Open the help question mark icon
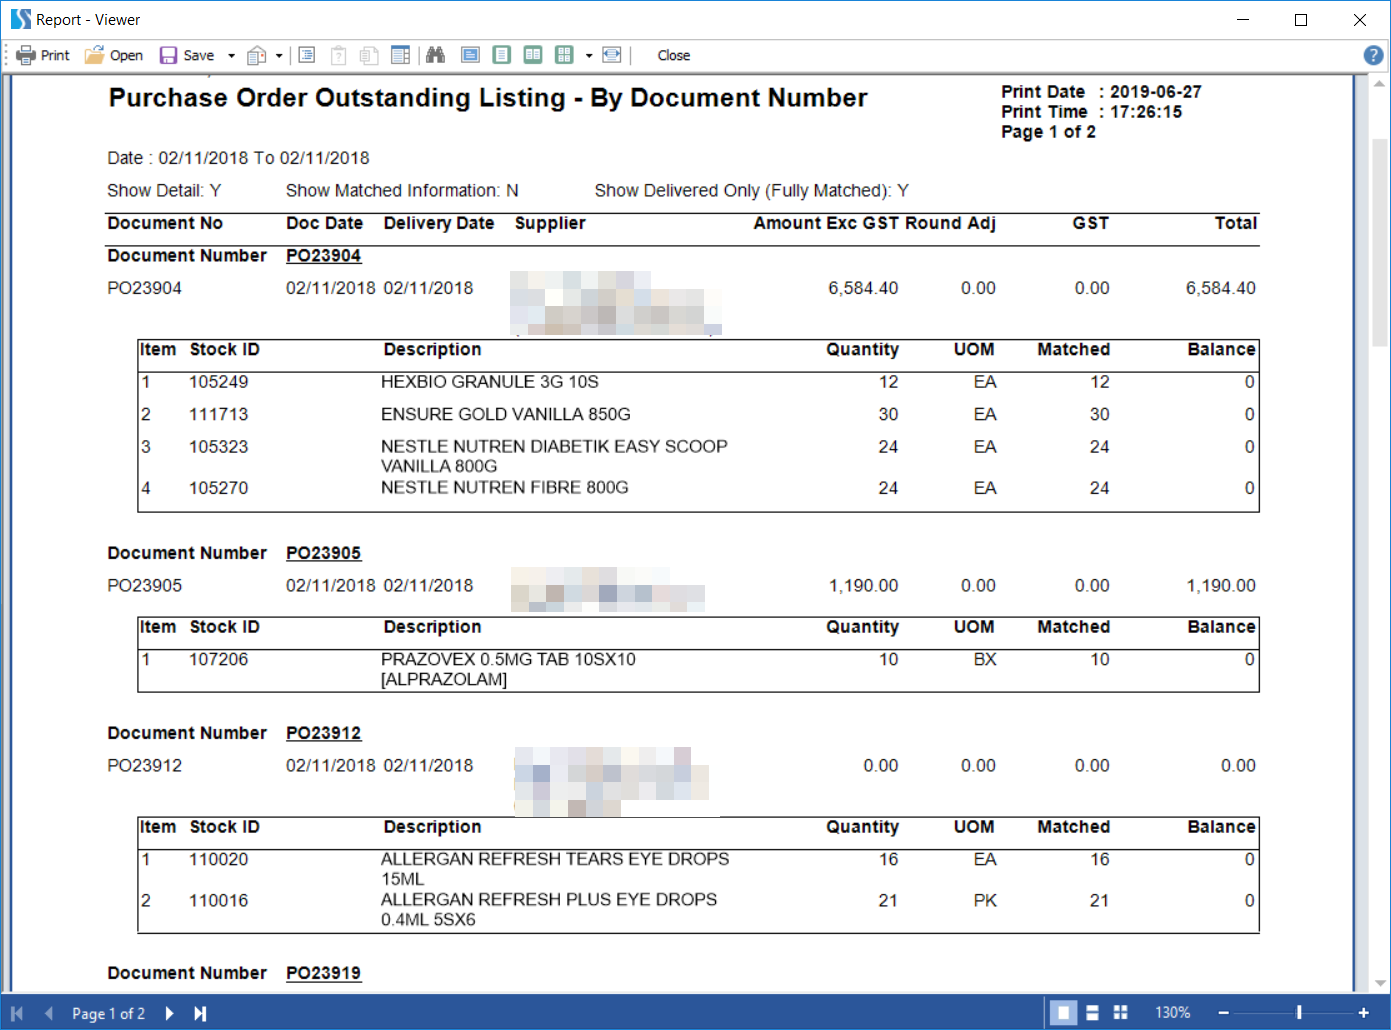This screenshot has height=1030, width=1391. (1374, 55)
